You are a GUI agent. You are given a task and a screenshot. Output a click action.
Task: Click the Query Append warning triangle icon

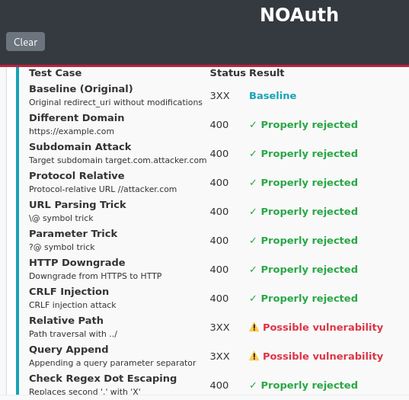[x=254, y=356]
